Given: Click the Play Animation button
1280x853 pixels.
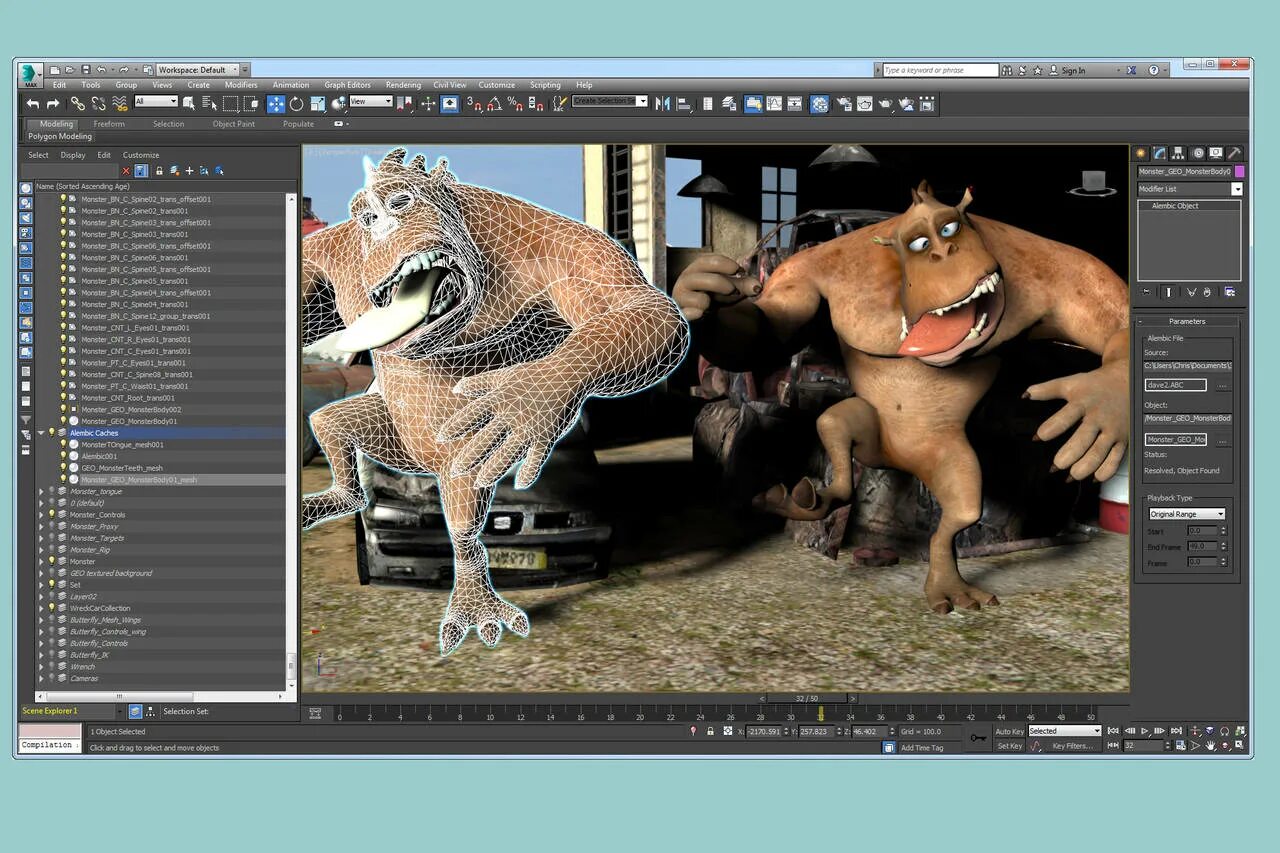Looking at the screenshot, I should (1145, 731).
